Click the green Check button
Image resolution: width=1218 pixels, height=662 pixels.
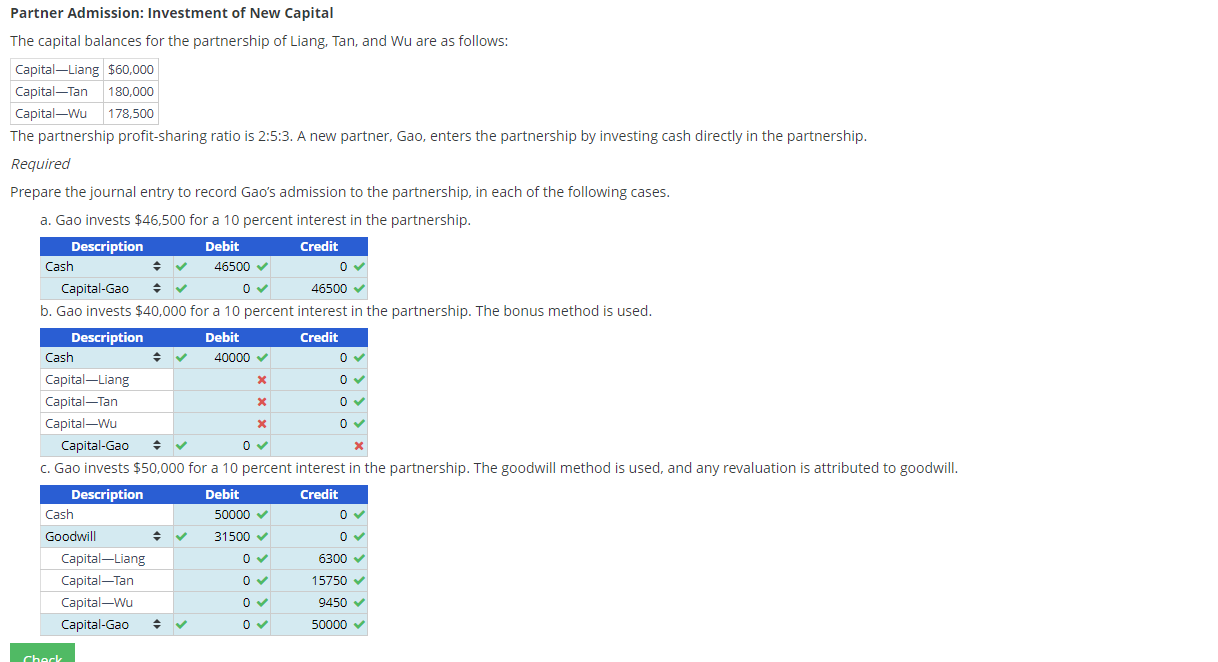[x=42, y=655]
